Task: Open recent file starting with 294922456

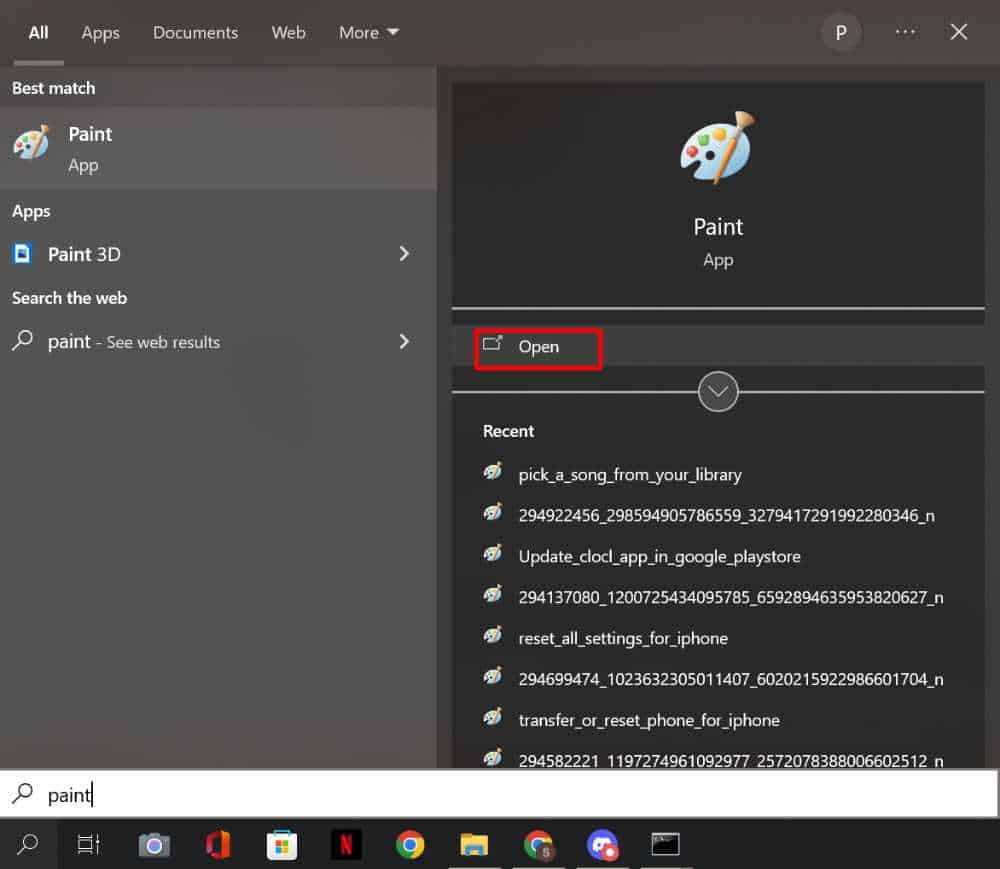Action: click(726, 515)
